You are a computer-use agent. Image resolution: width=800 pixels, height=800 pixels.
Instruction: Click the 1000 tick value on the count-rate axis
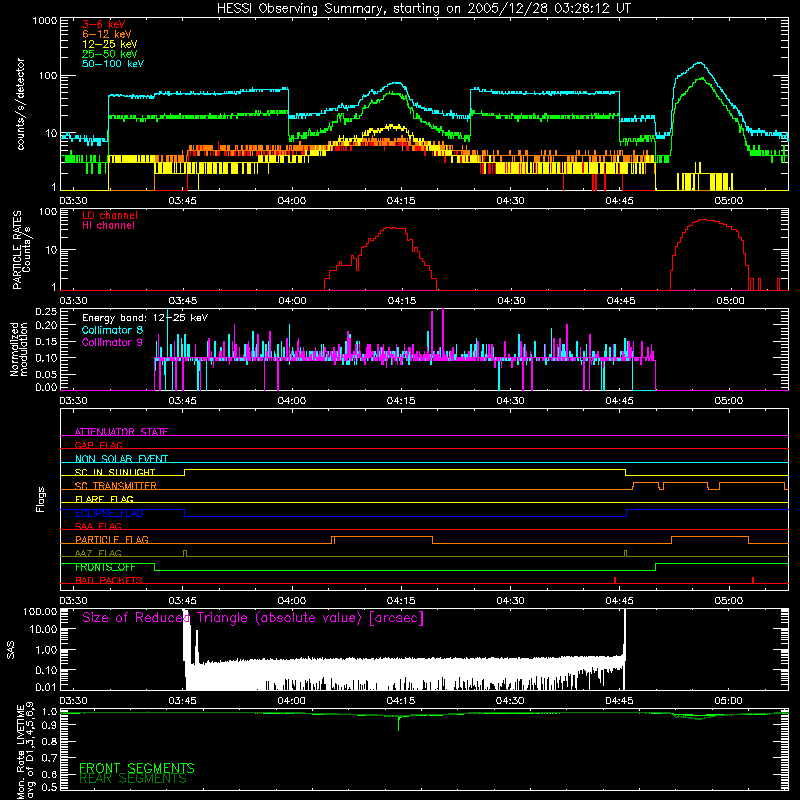click(x=45, y=21)
